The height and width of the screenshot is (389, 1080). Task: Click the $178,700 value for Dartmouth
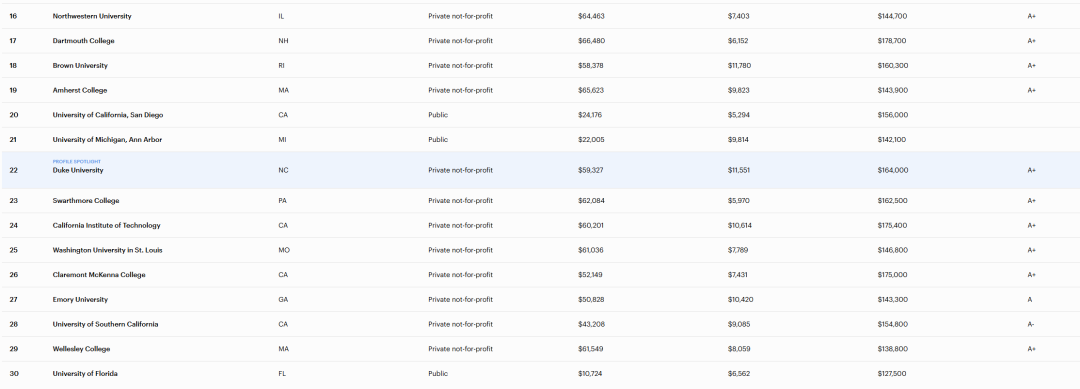click(892, 41)
